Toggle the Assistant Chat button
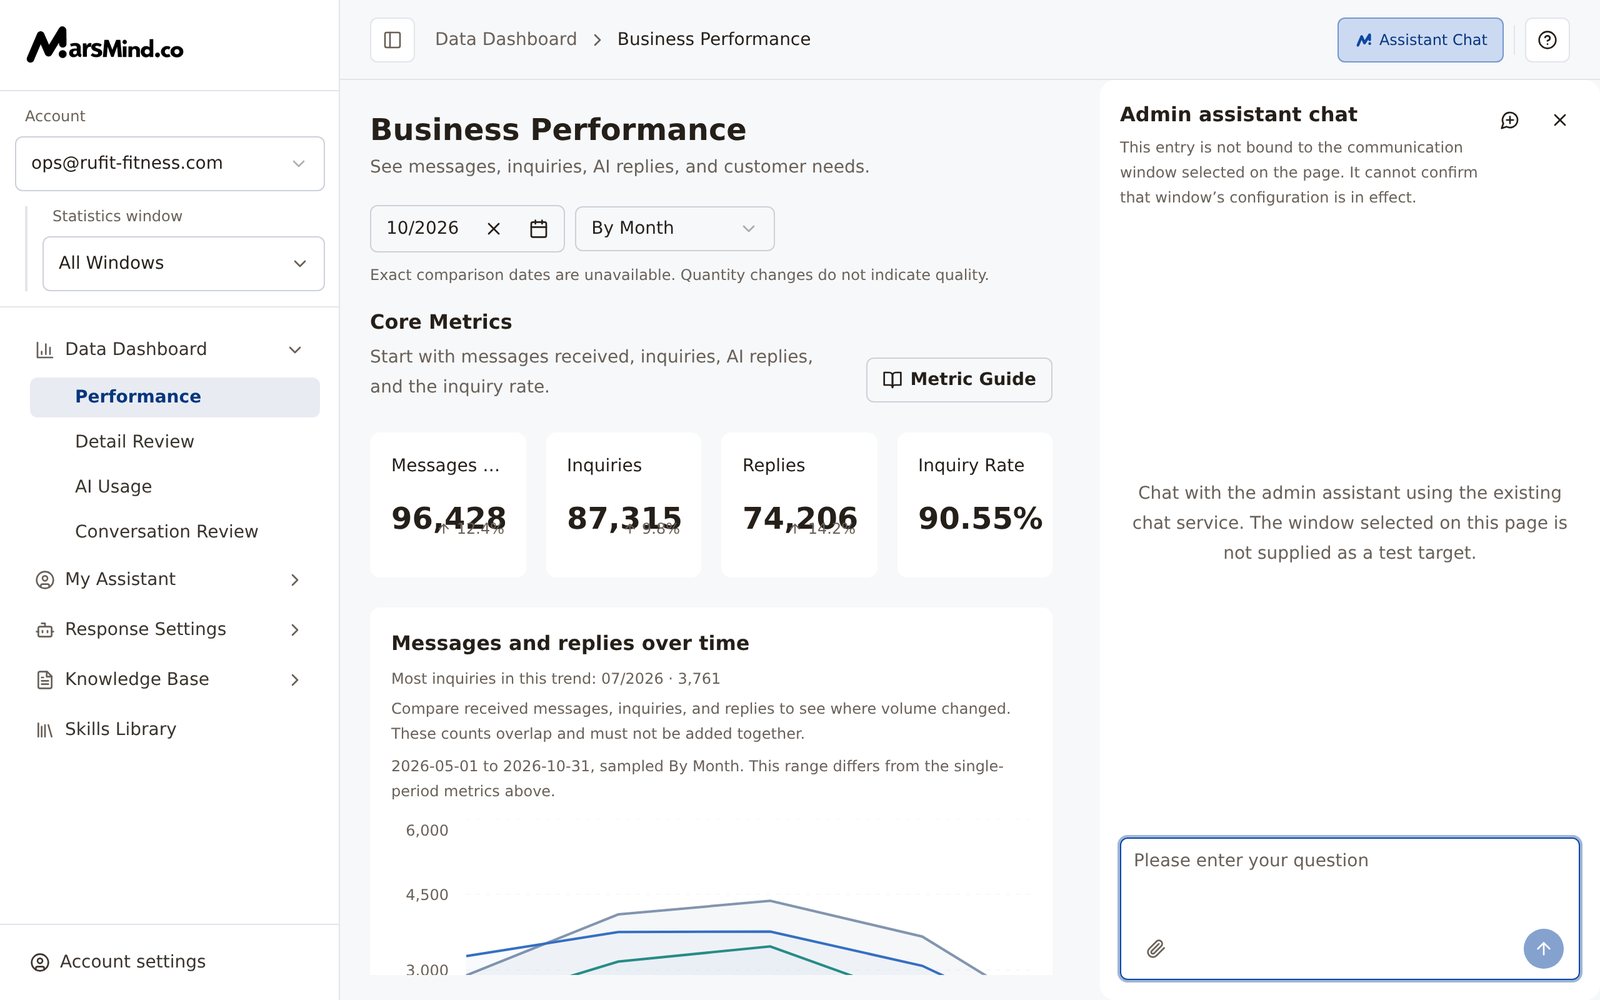The height and width of the screenshot is (1000, 1600). [x=1420, y=40]
